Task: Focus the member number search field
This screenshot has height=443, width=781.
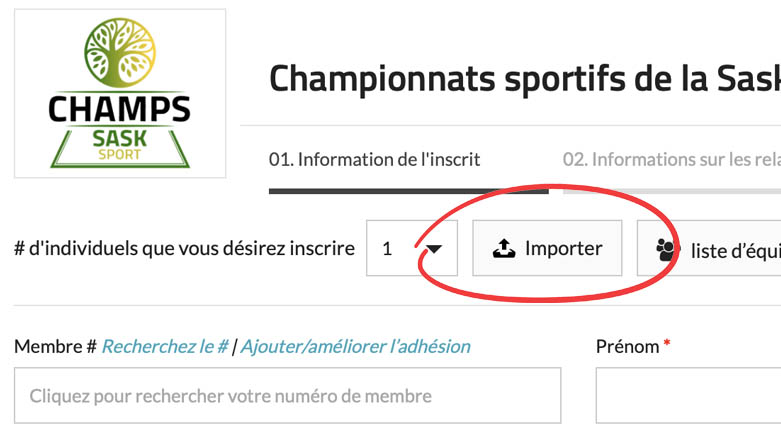Action: (288, 396)
